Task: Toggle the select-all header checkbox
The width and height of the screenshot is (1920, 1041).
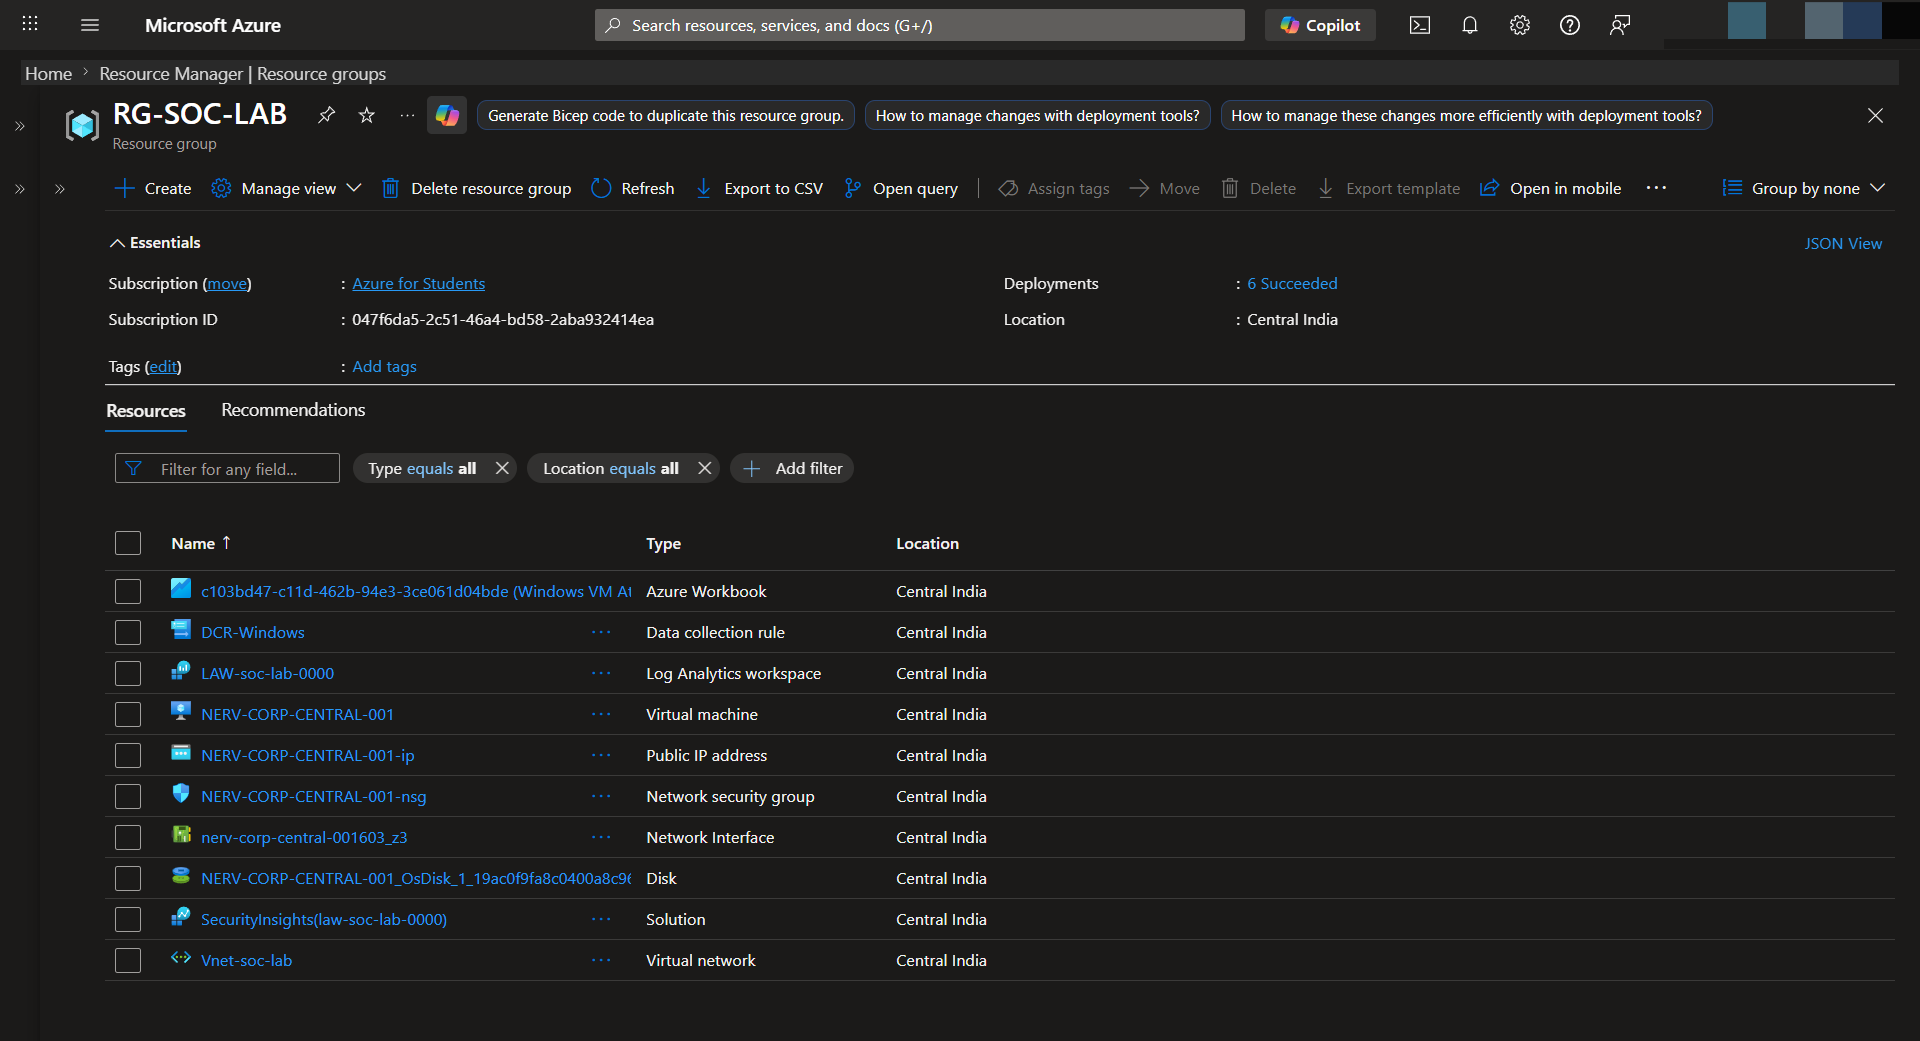Action: point(128,543)
